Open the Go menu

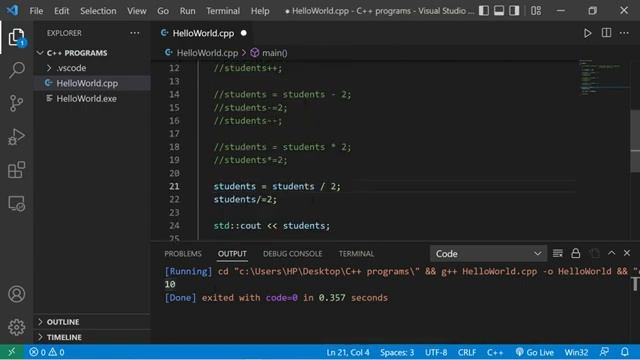(162, 11)
